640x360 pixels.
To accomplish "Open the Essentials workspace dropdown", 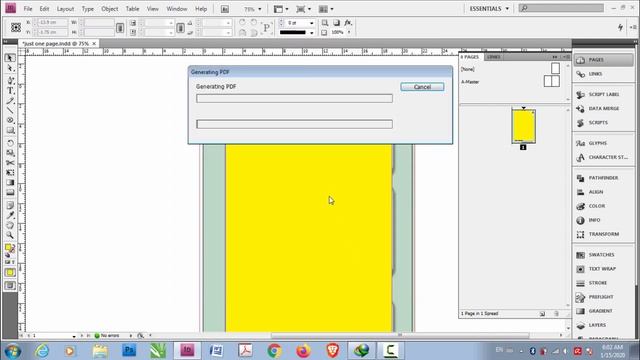I will point(489,9).
